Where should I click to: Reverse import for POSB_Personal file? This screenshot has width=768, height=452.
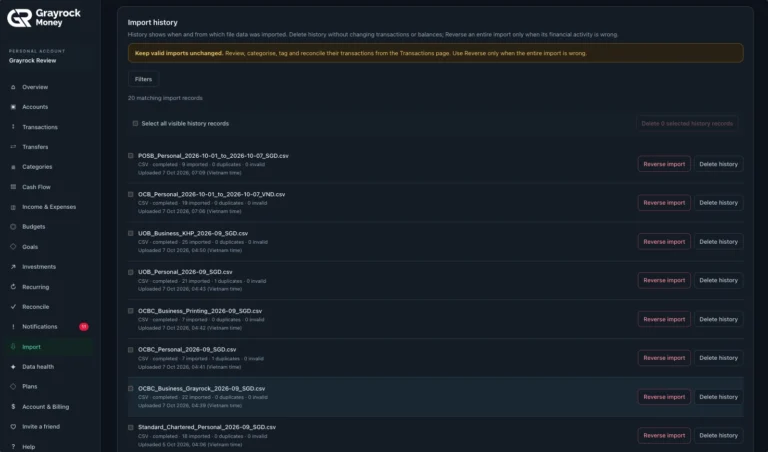click(664, 164)
